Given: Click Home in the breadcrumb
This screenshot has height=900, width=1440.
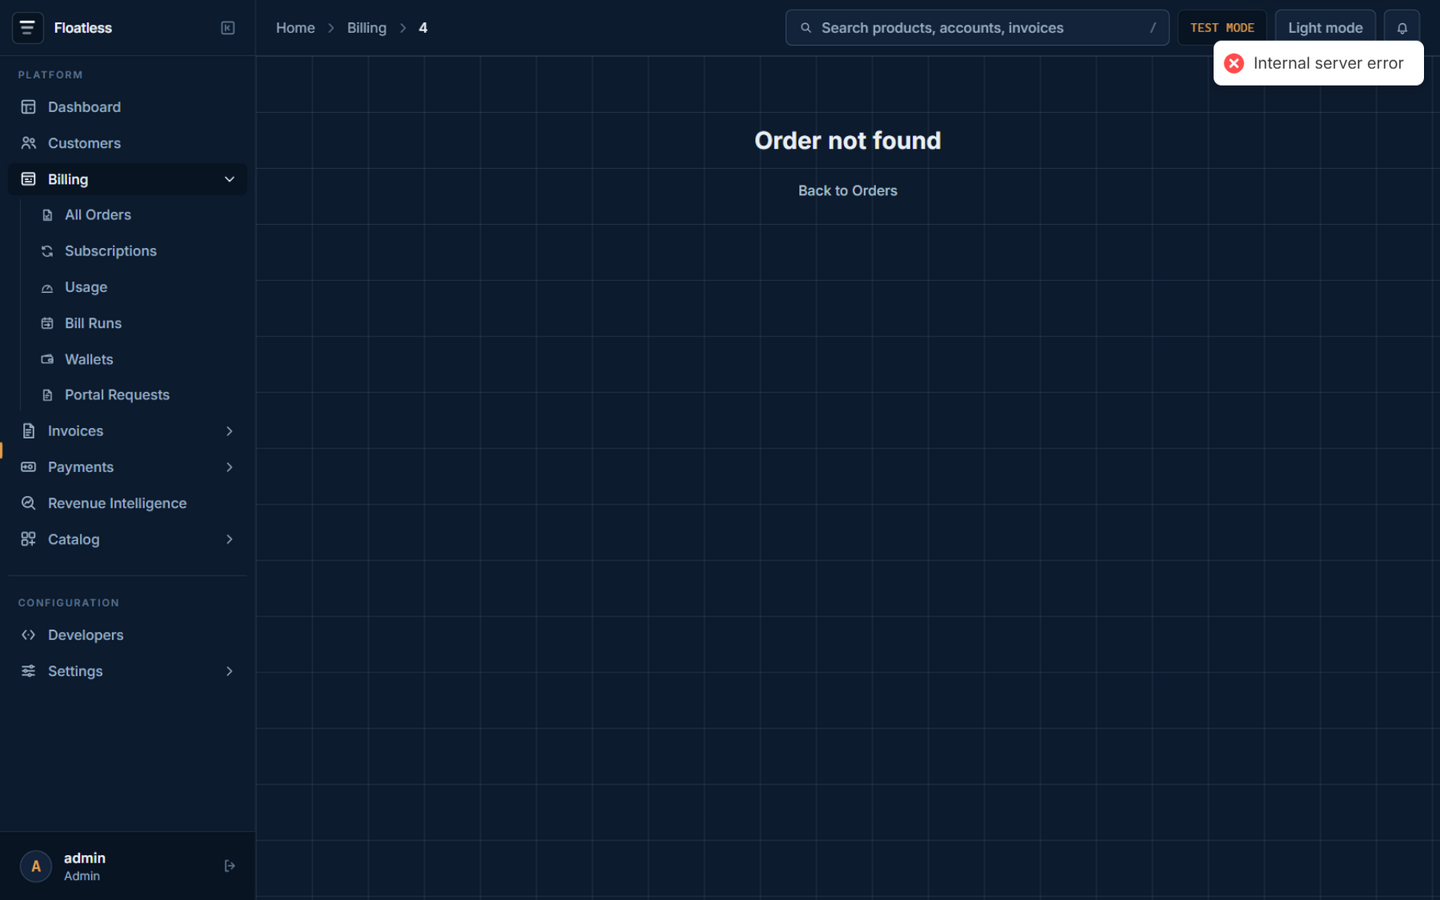Looking at the screenshot, I should [x=295, y=28].
